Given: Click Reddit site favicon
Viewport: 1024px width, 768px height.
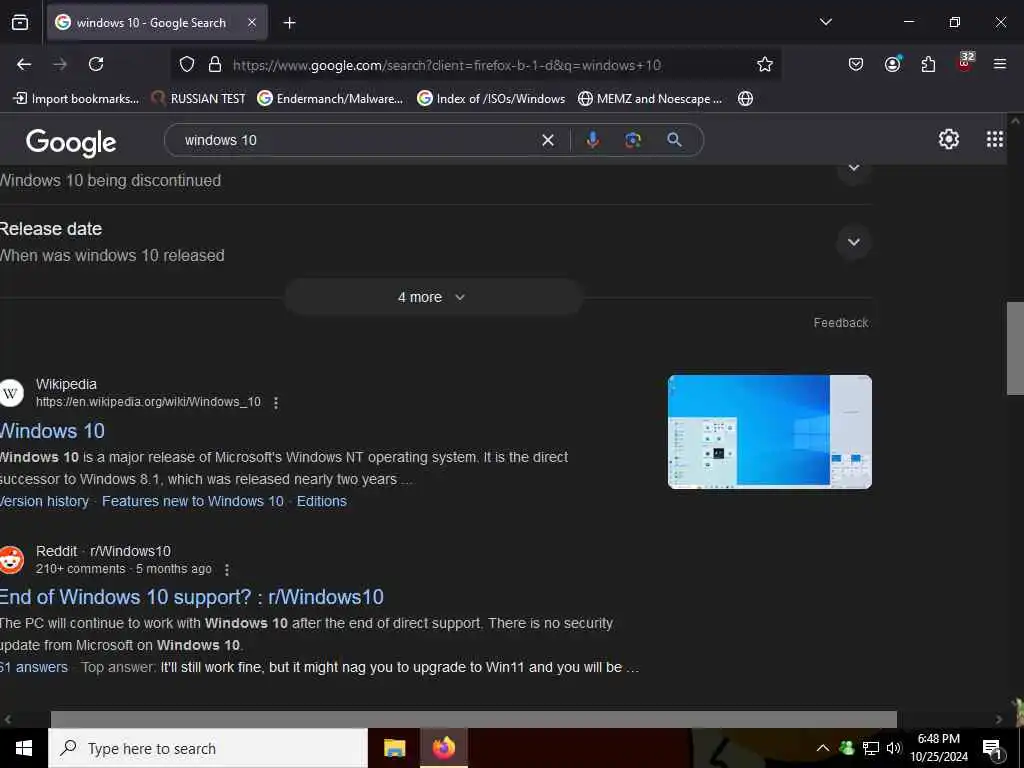Looking at the screenshot, I should pyautogui.click(x=11, y=560).
